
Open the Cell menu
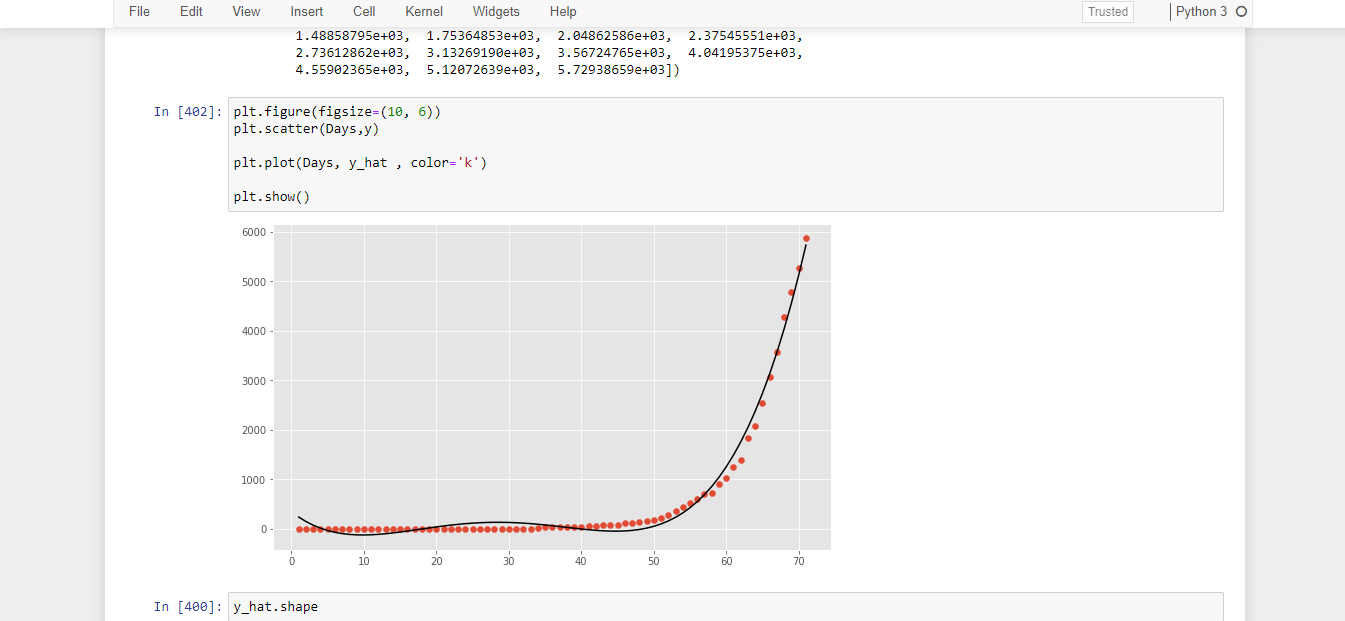pos(364,12)
